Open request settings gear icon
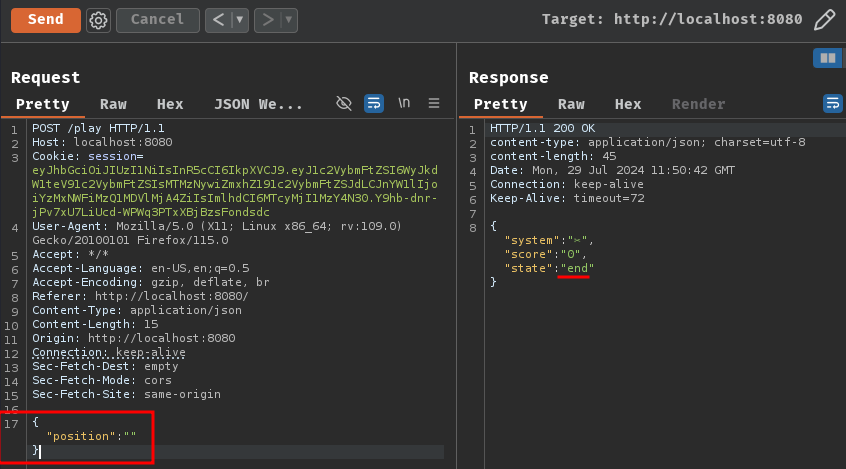 click(98, 21)
